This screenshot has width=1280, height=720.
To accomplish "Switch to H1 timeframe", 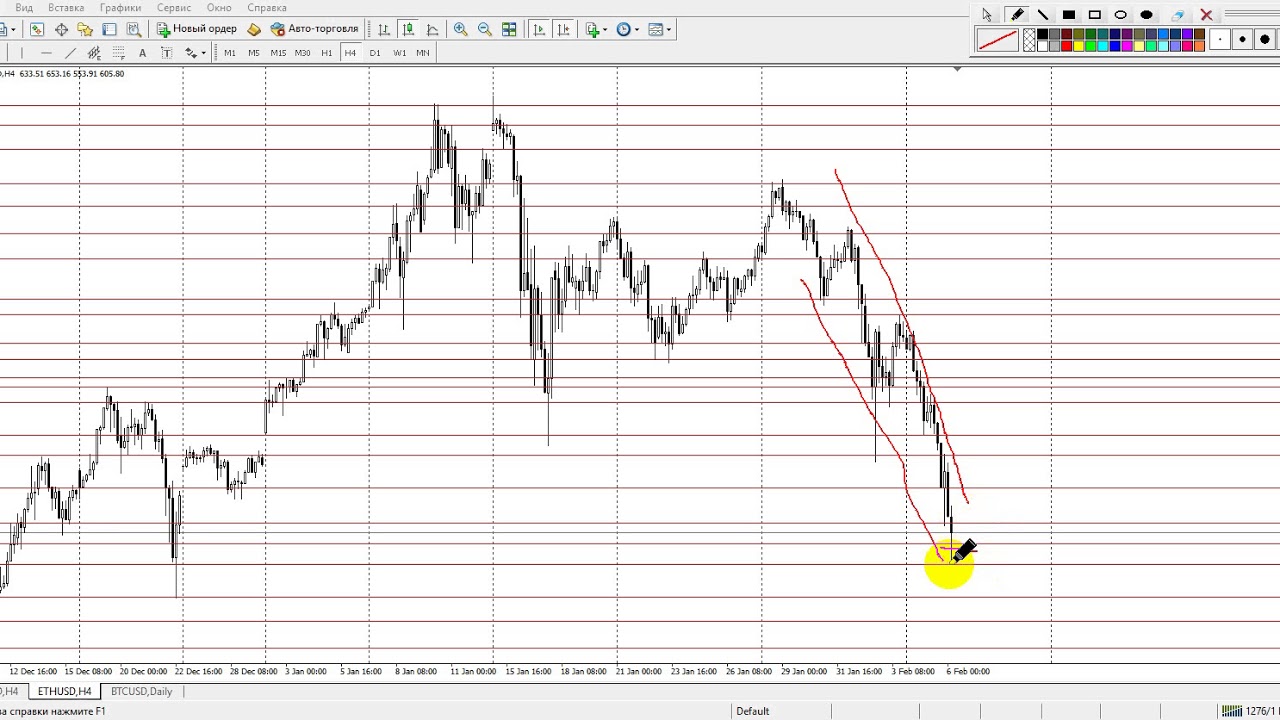I will 327,53.
